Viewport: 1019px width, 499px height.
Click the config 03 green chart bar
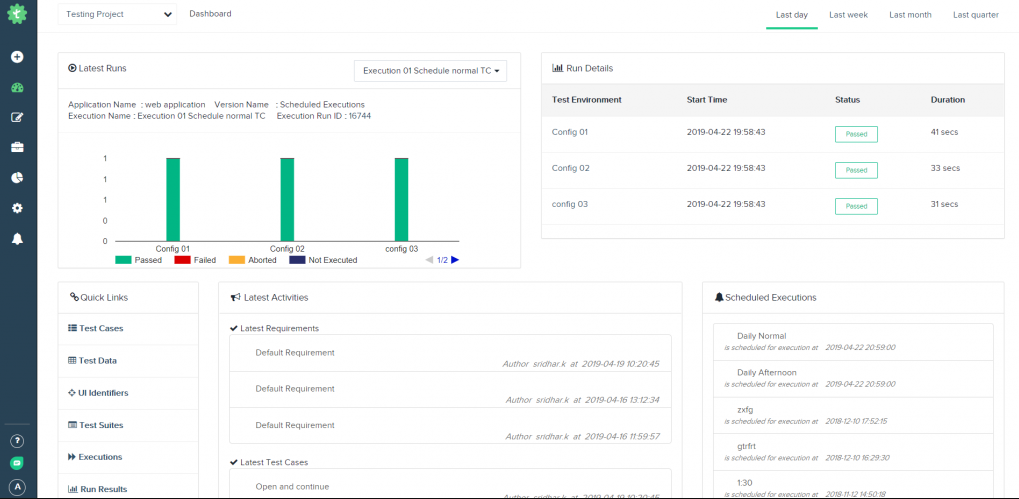click(402, 199)
